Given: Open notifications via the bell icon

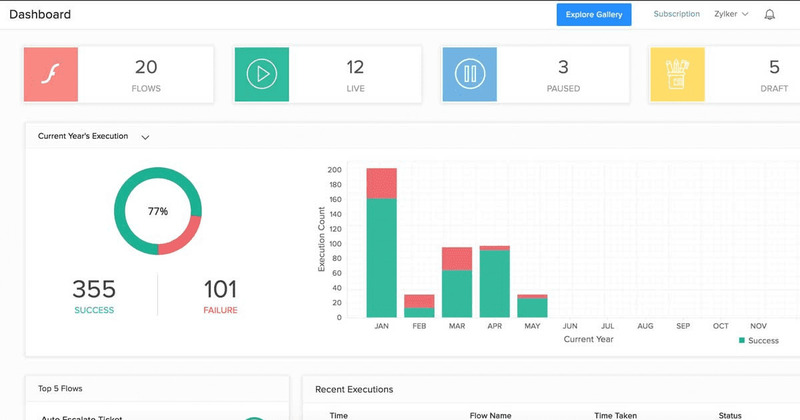Looking at the screenshot, I should coord(769,14).
